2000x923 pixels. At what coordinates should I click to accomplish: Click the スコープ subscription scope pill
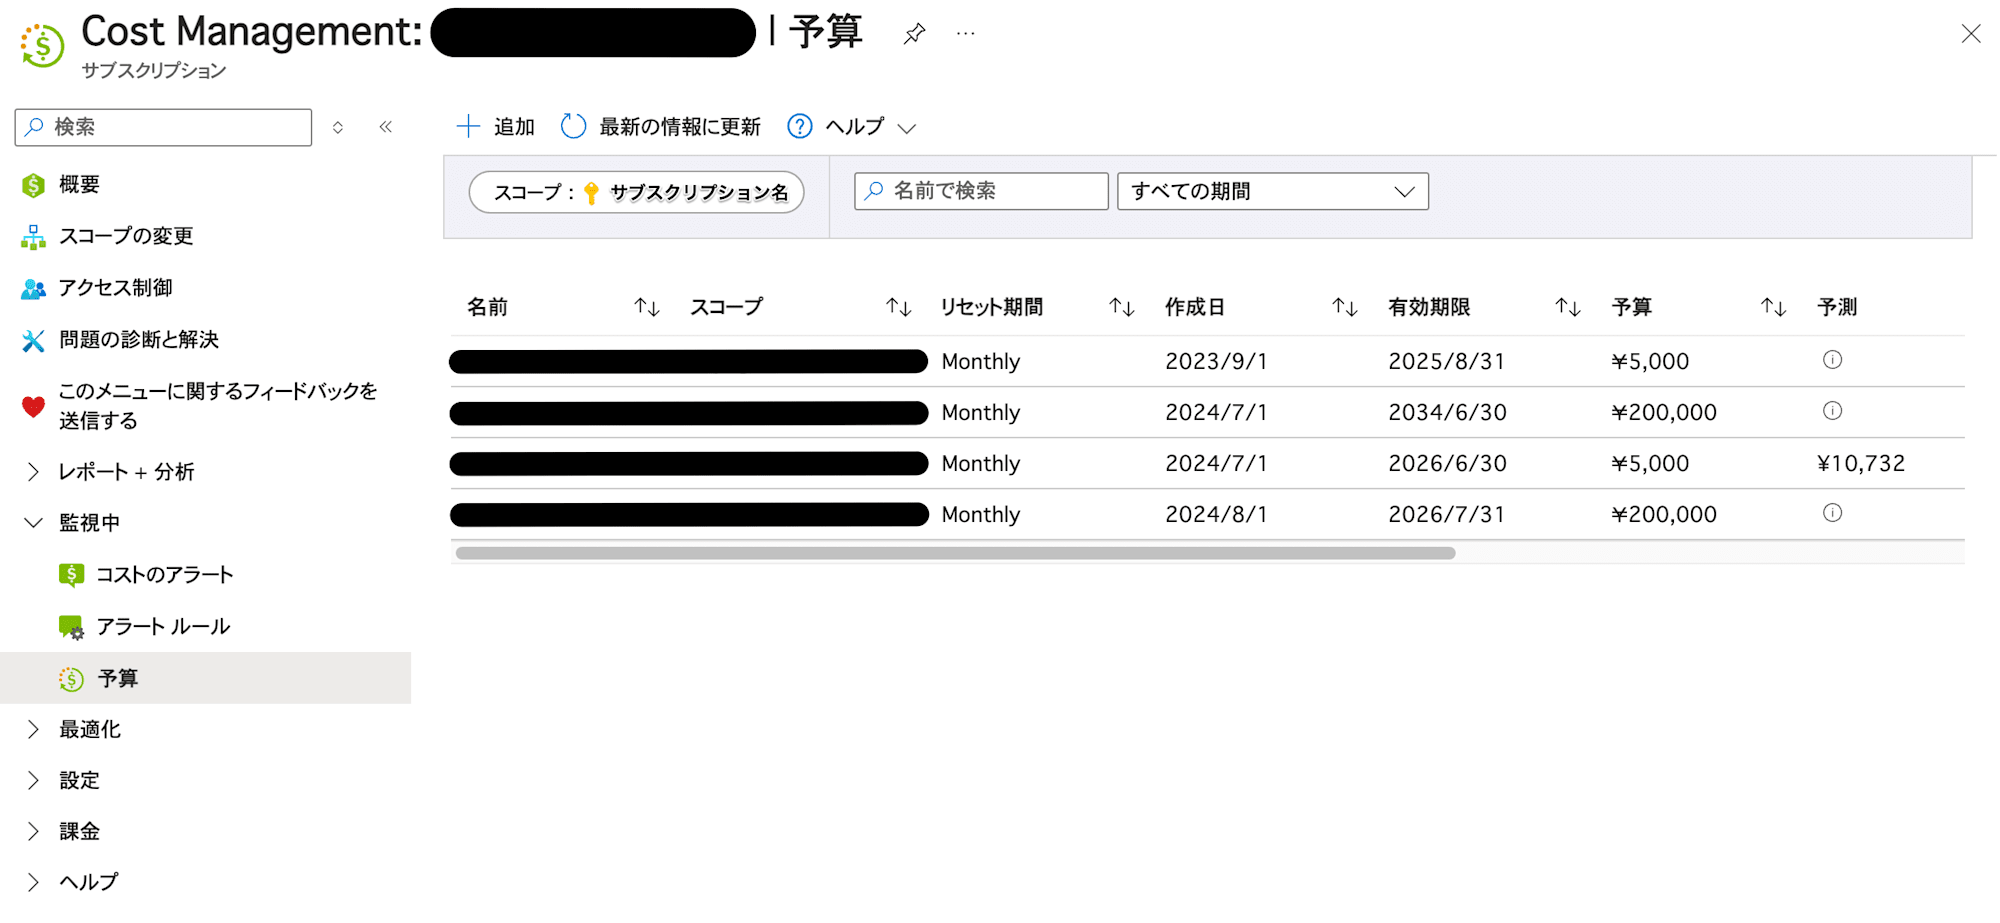tap(637, 192)
